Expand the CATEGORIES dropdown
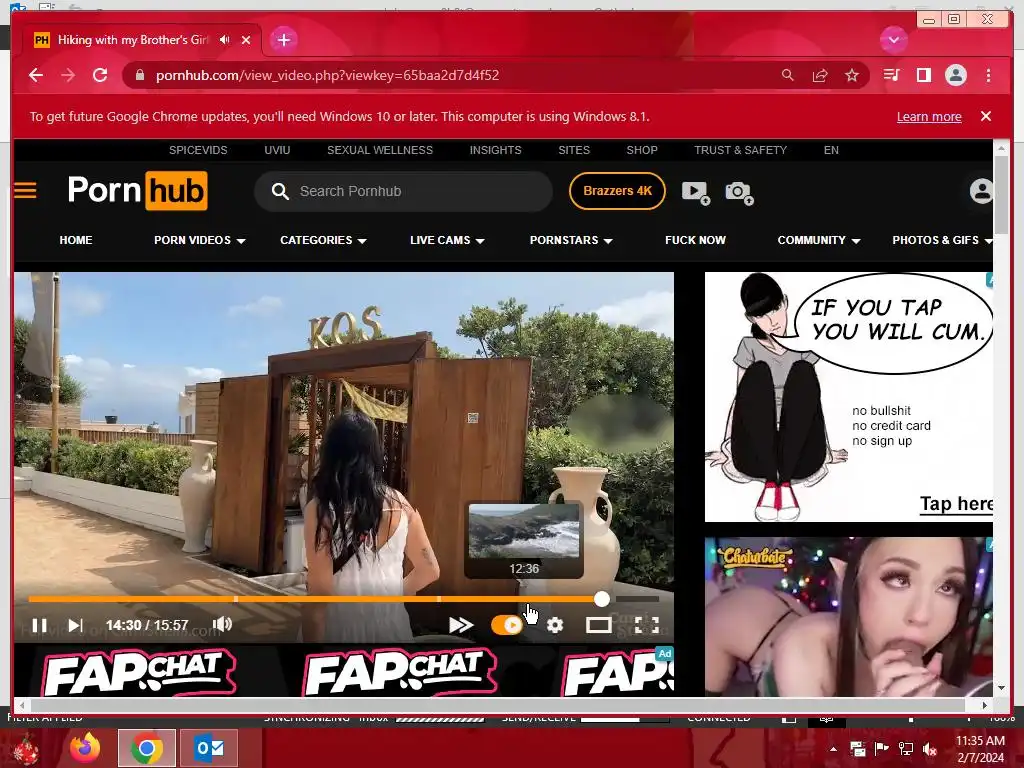The height and width of the screenshot is (768, 1024). (x=323, y=240)
